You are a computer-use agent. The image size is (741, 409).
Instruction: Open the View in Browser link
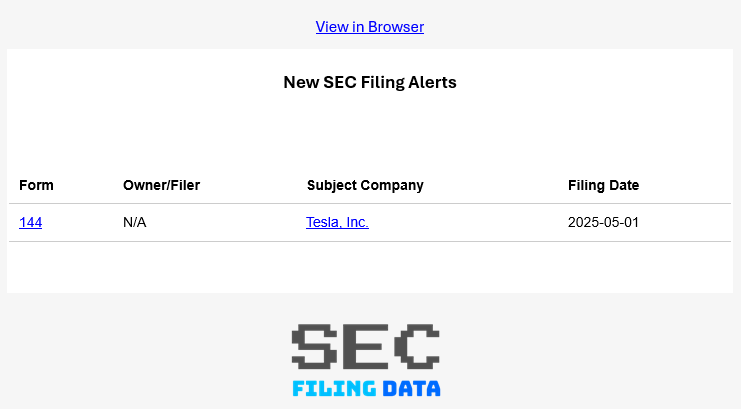[x=369, y=27]
